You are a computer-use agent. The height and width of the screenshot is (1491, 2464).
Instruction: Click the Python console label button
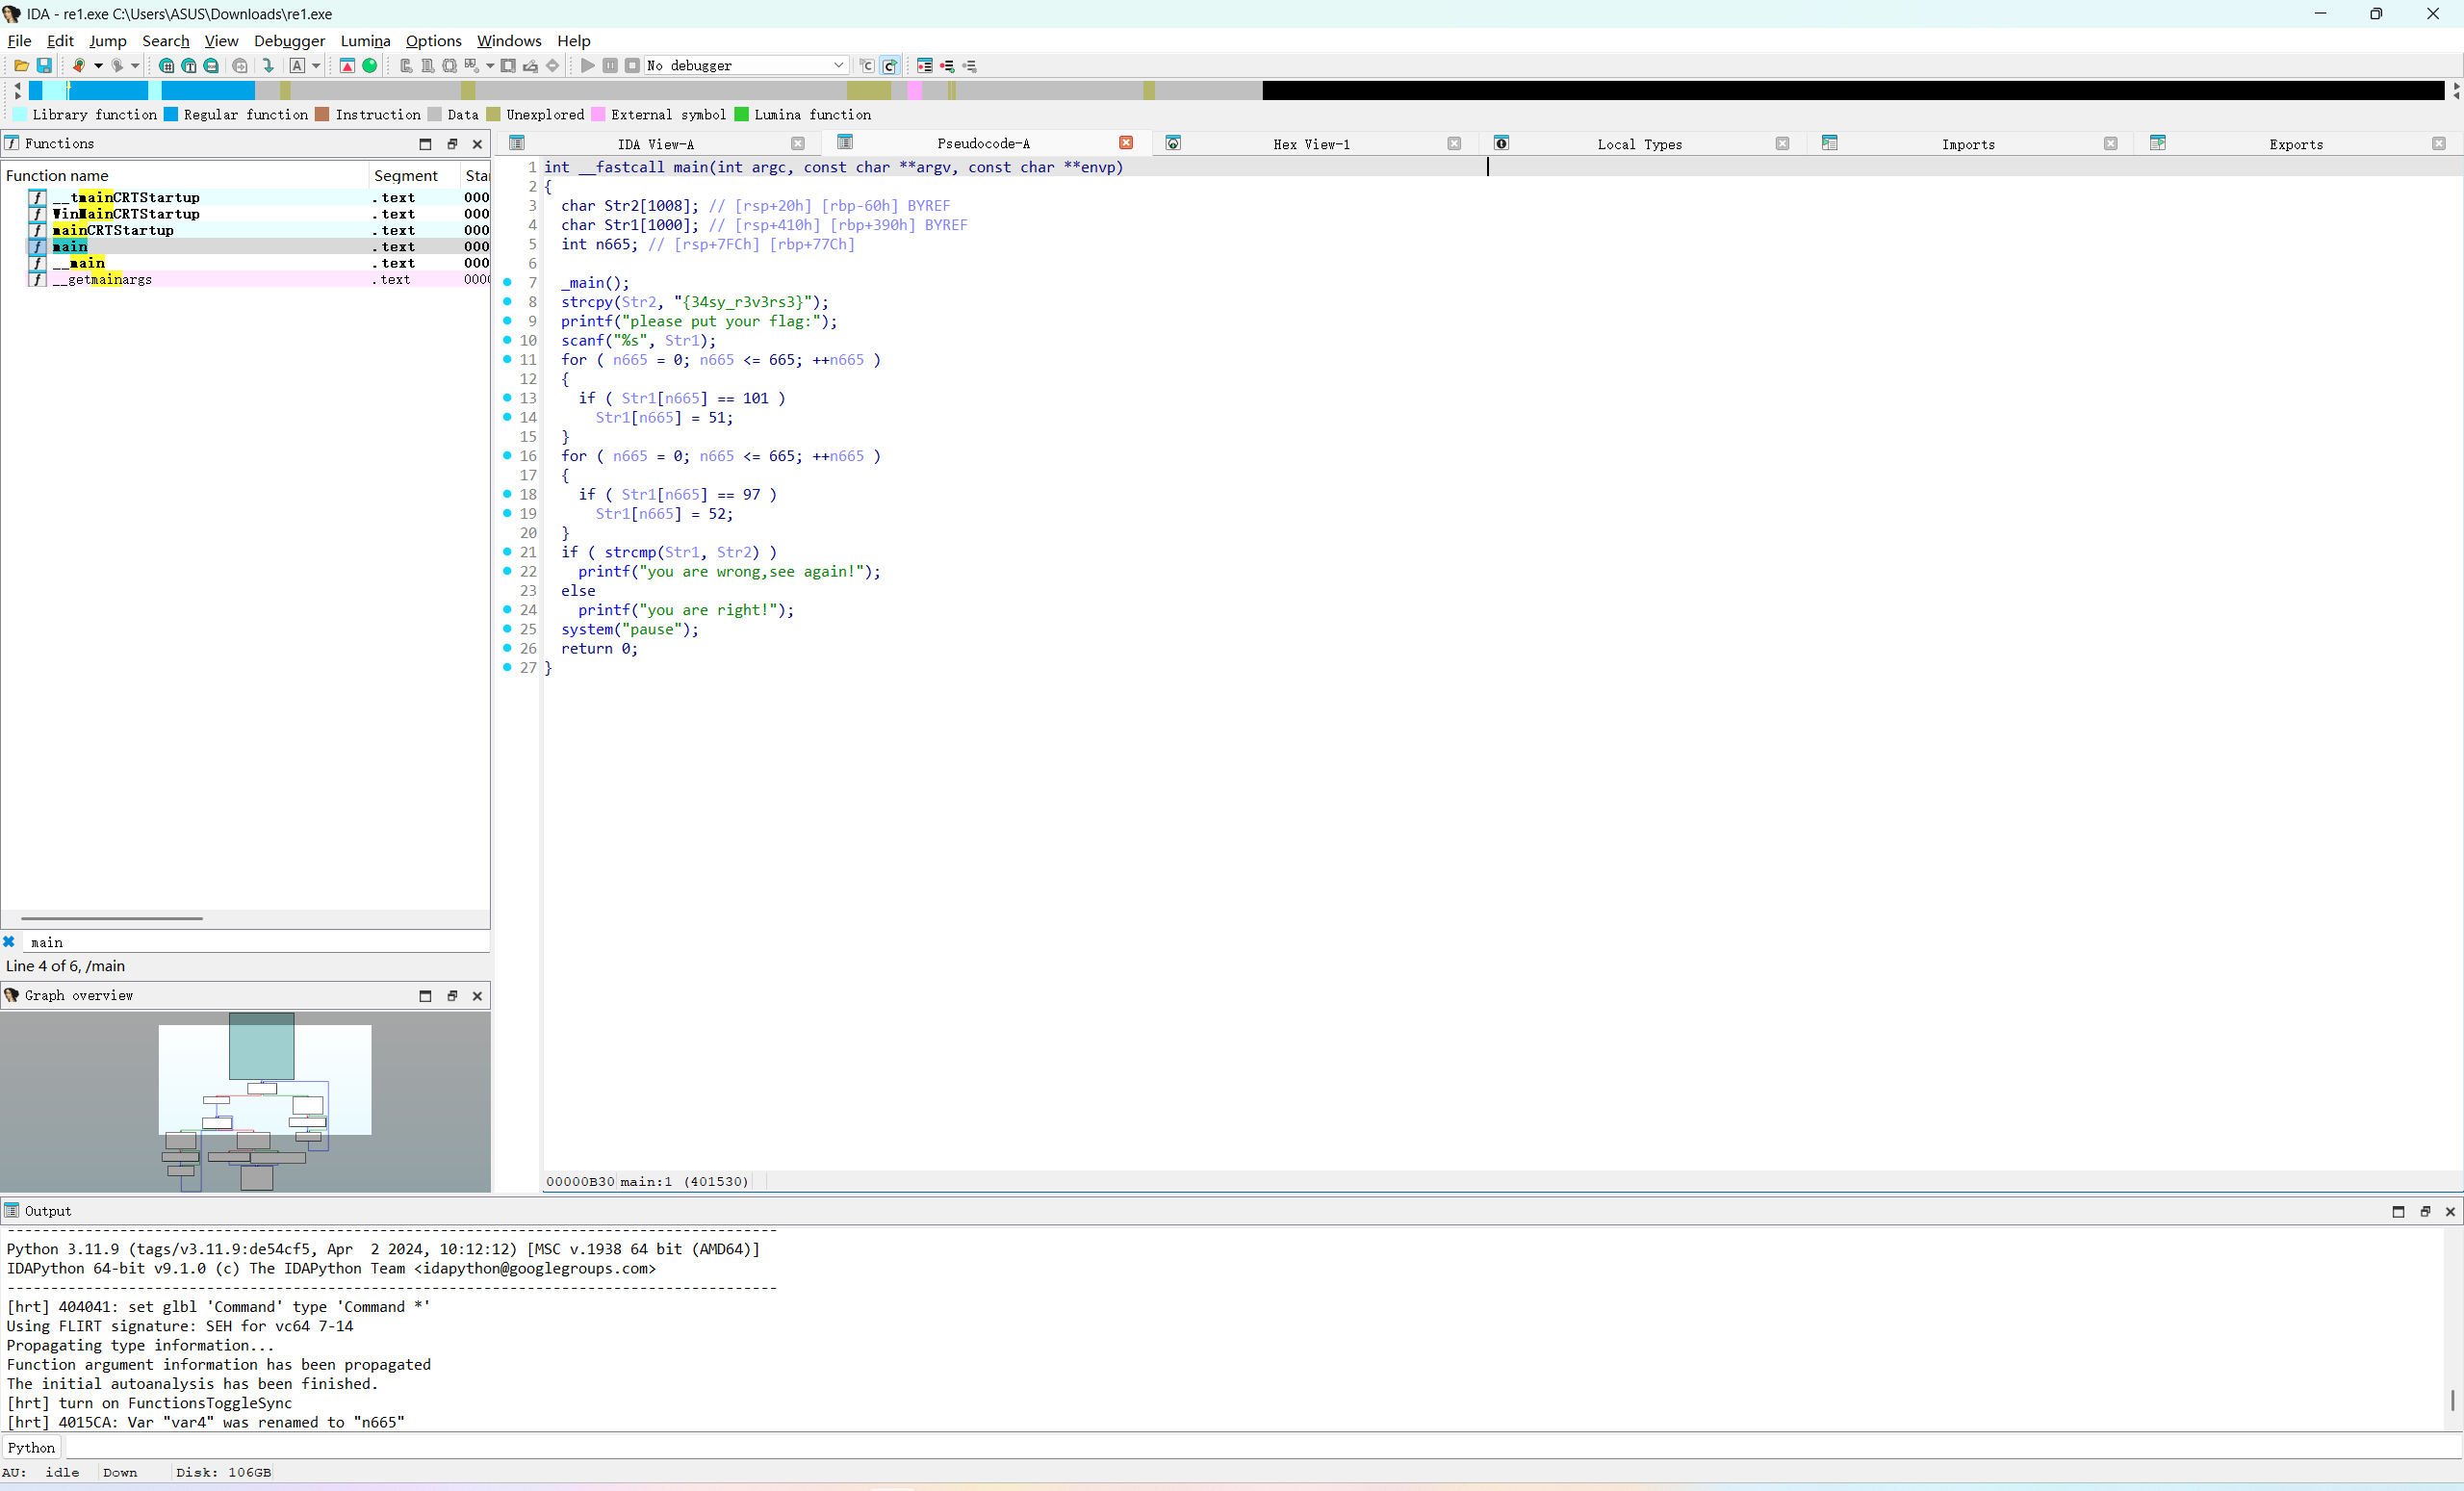pos(32,1447)
